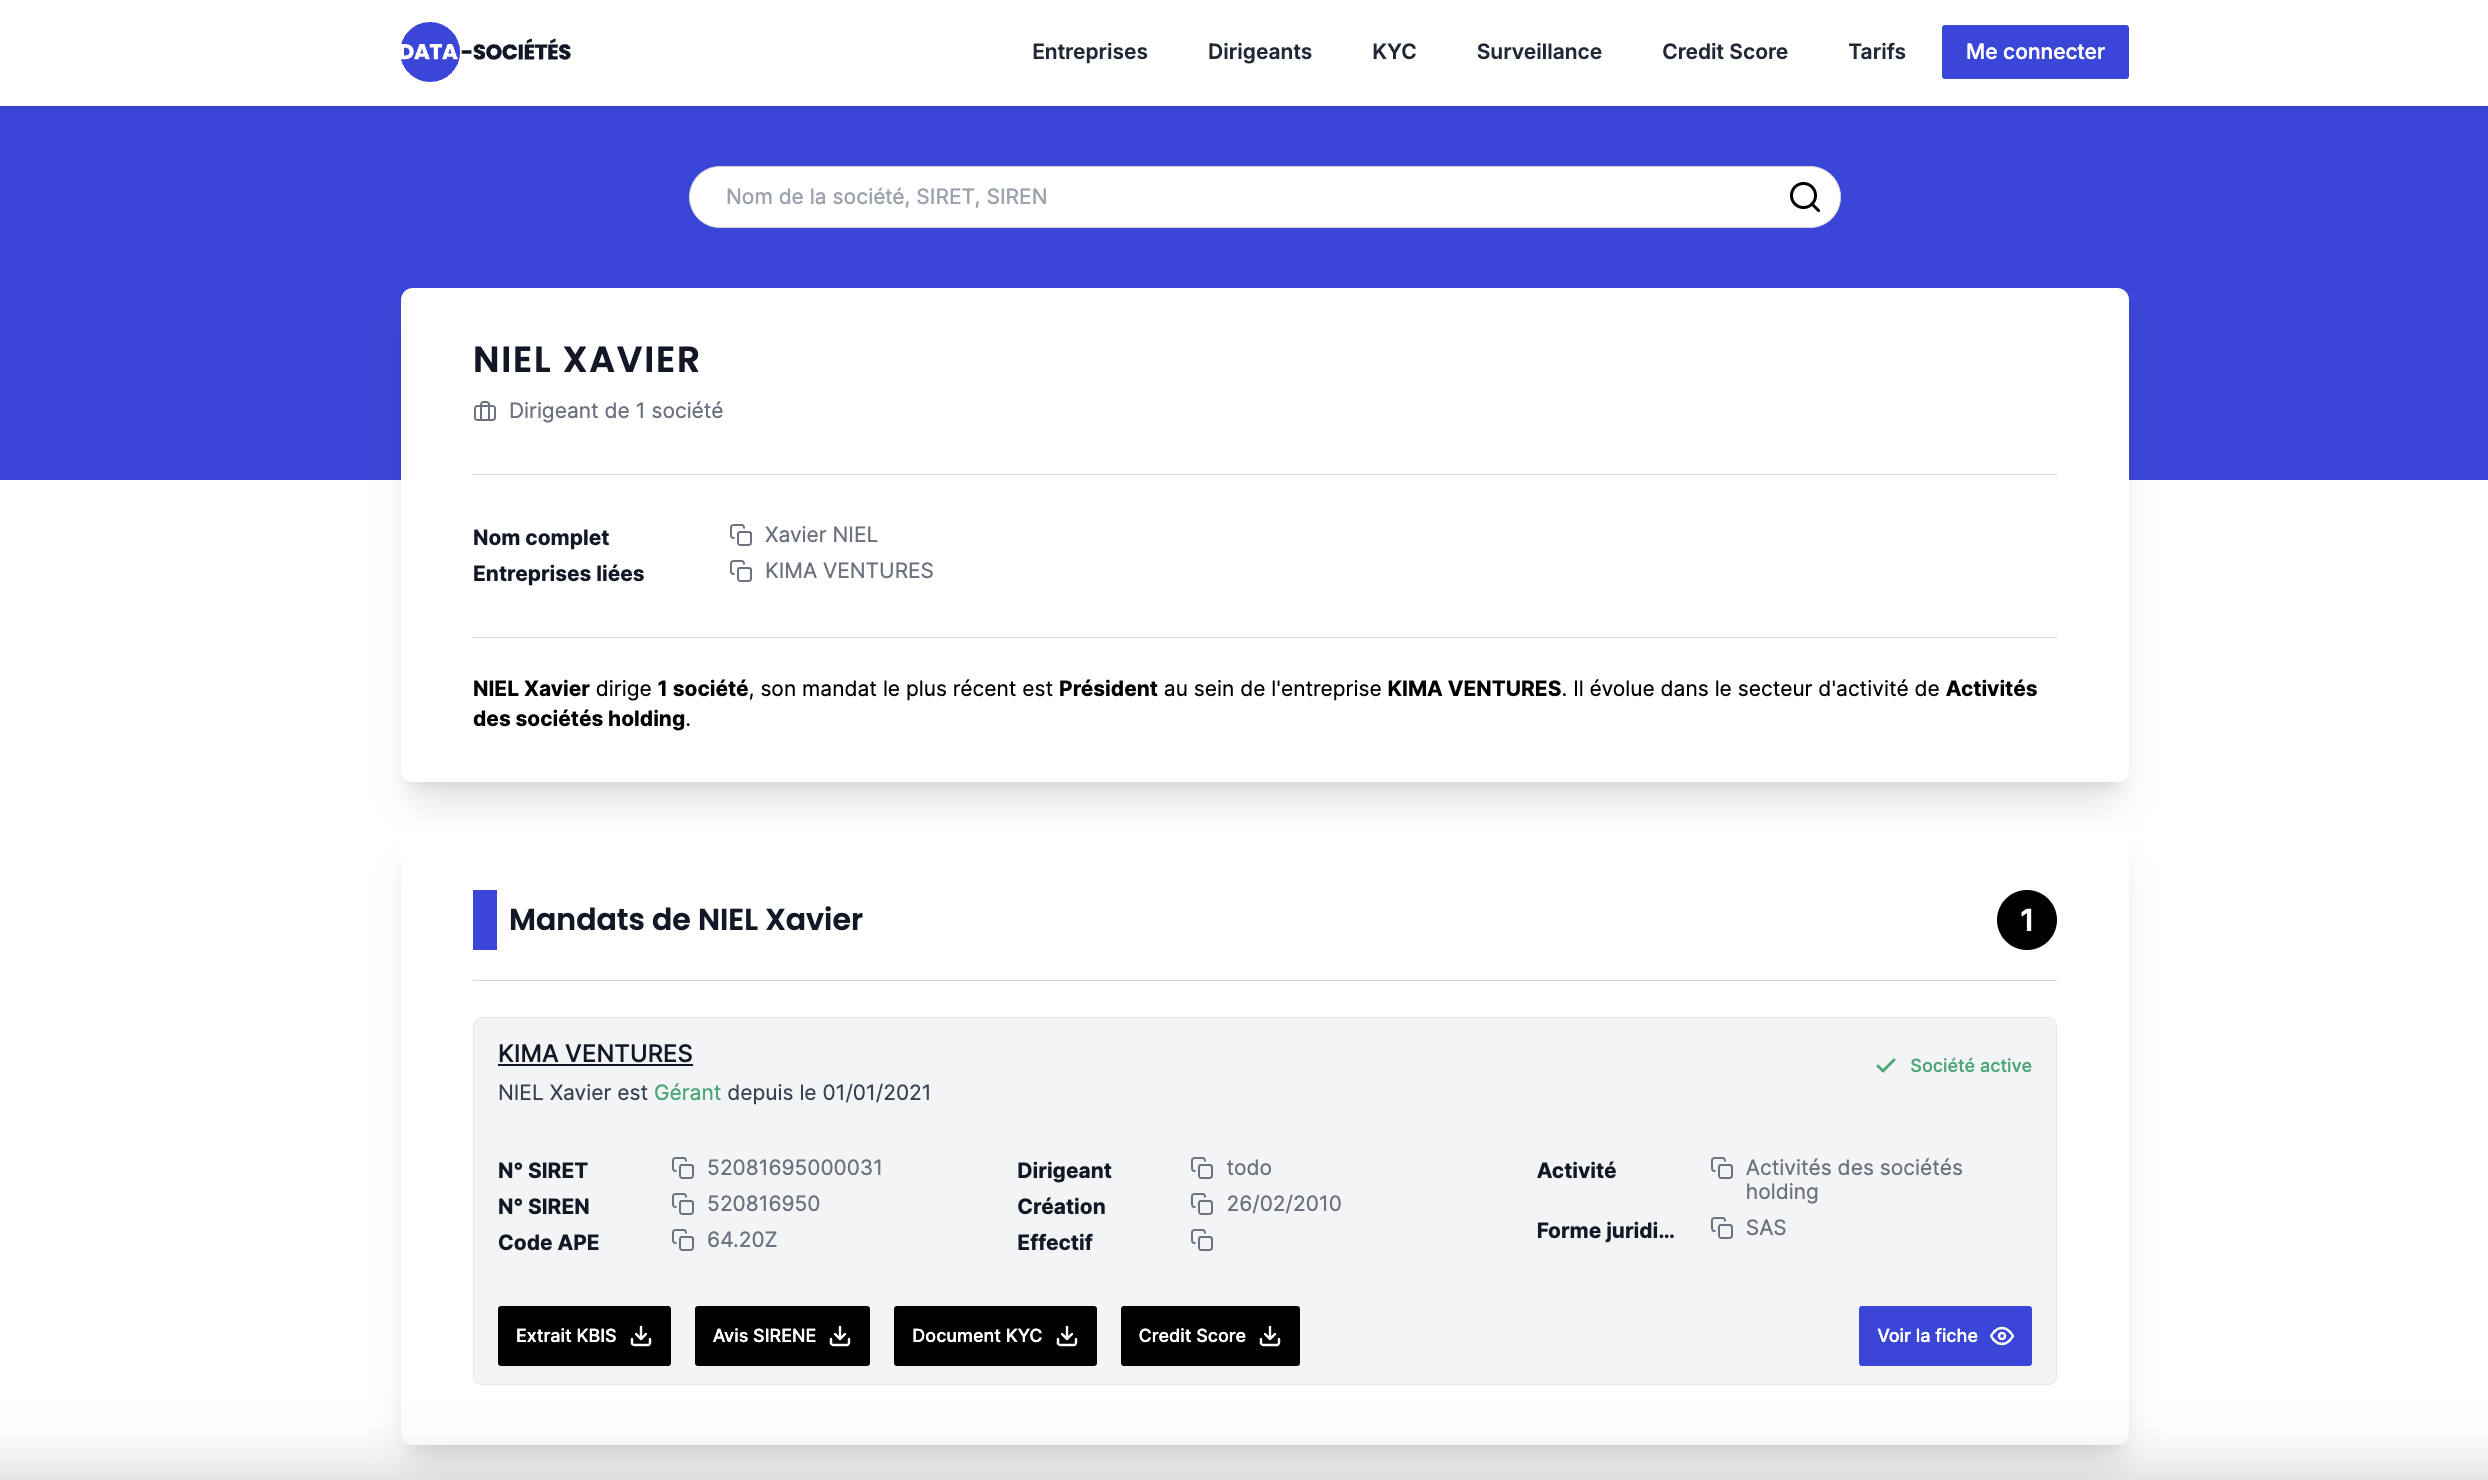Image resolution: width=2488 pixels, height=1480 pixels.
Task: Copy linked company KIMA VENTURES
Action: 740,571
